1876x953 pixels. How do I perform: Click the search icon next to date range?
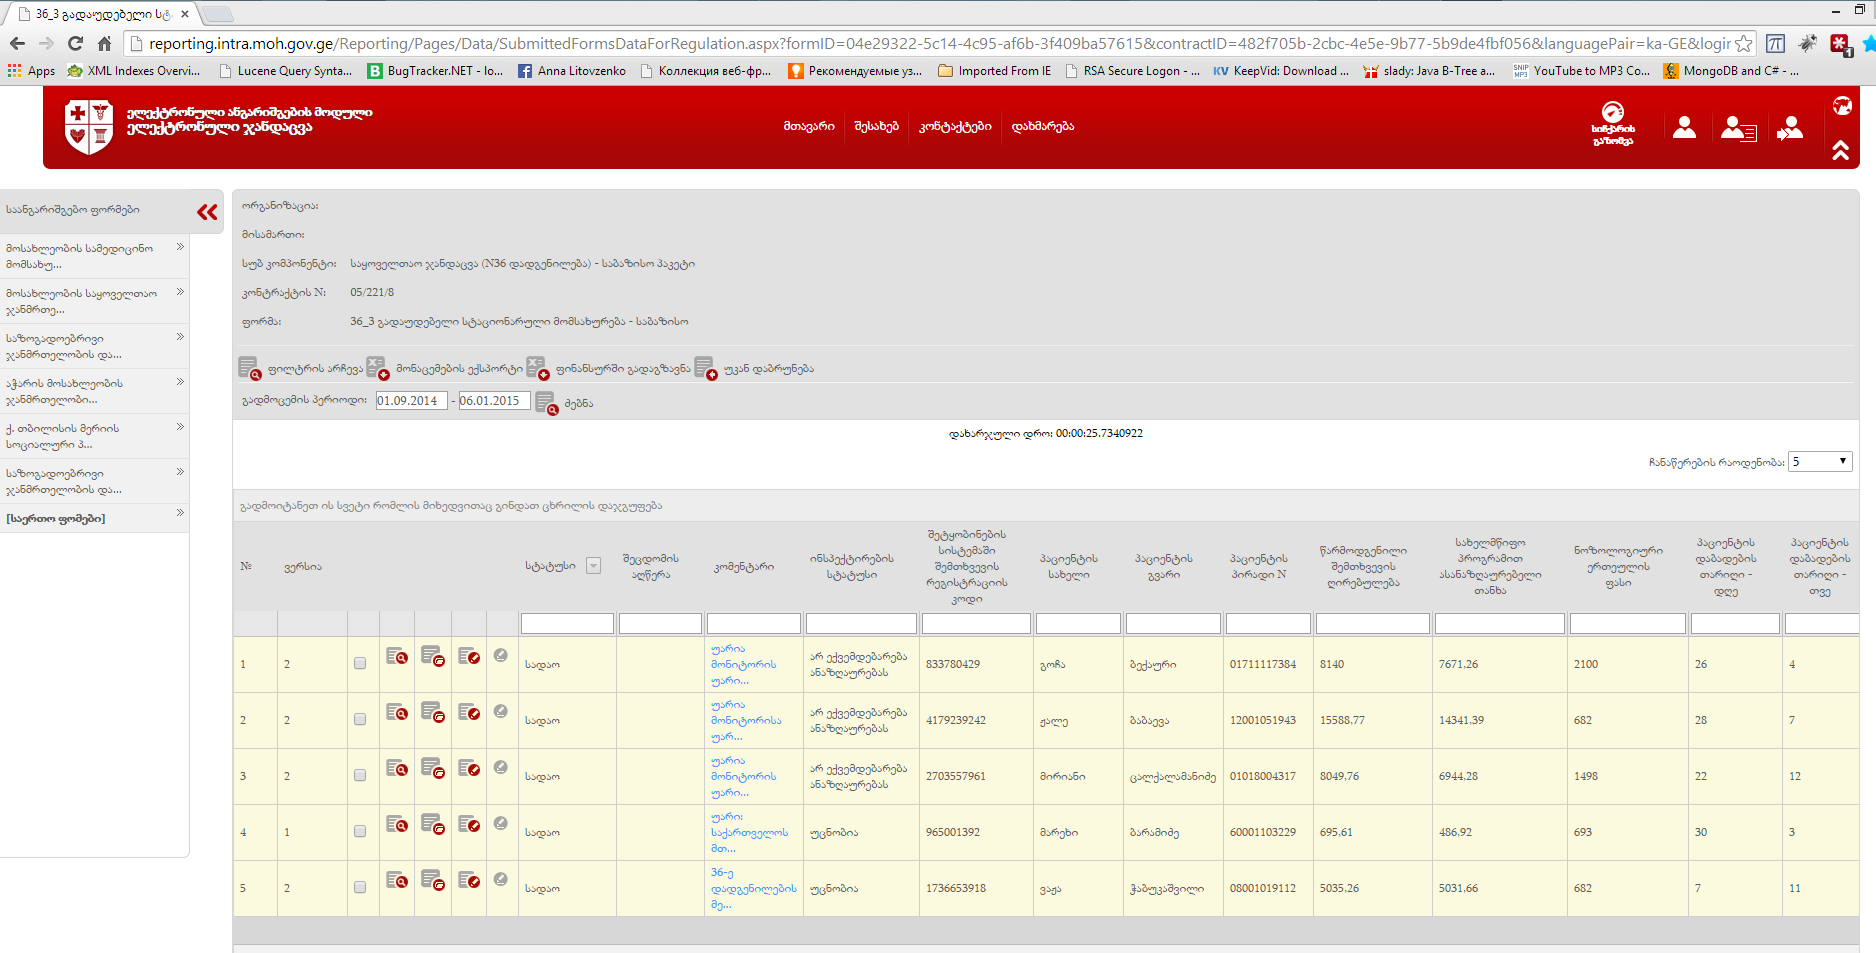coord(546,403)
